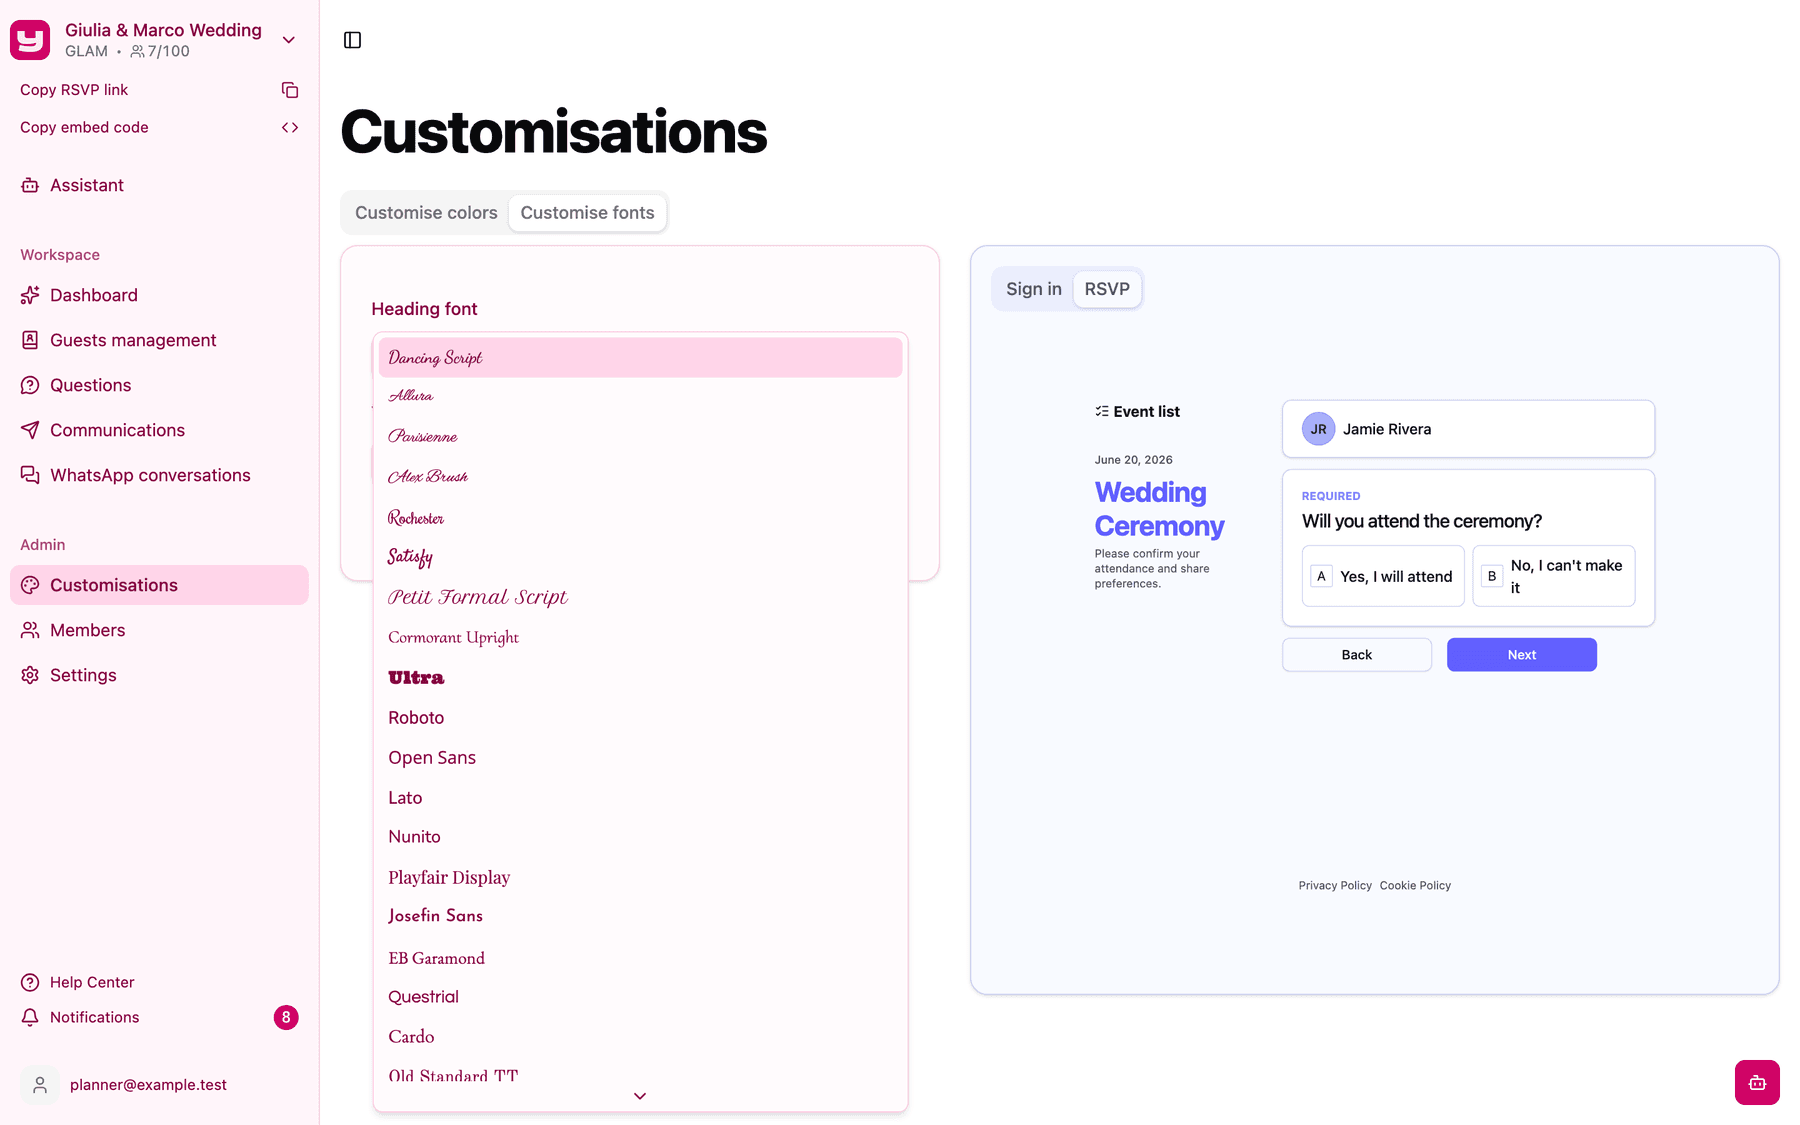Select answer A Yes, I will attend
This screenshot has width=1800, height=1125.
coord(1383,576)
